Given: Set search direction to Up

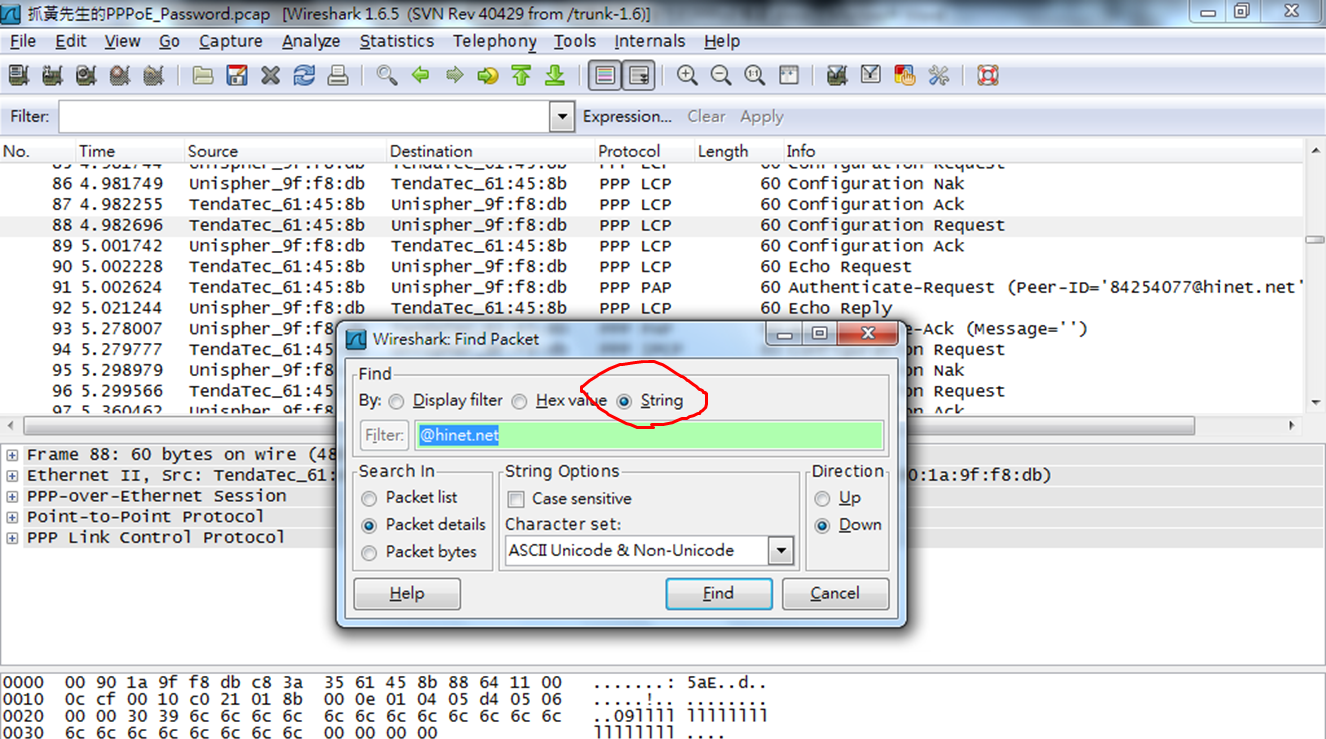Looking at the screenshot, I should click(823, 499).
